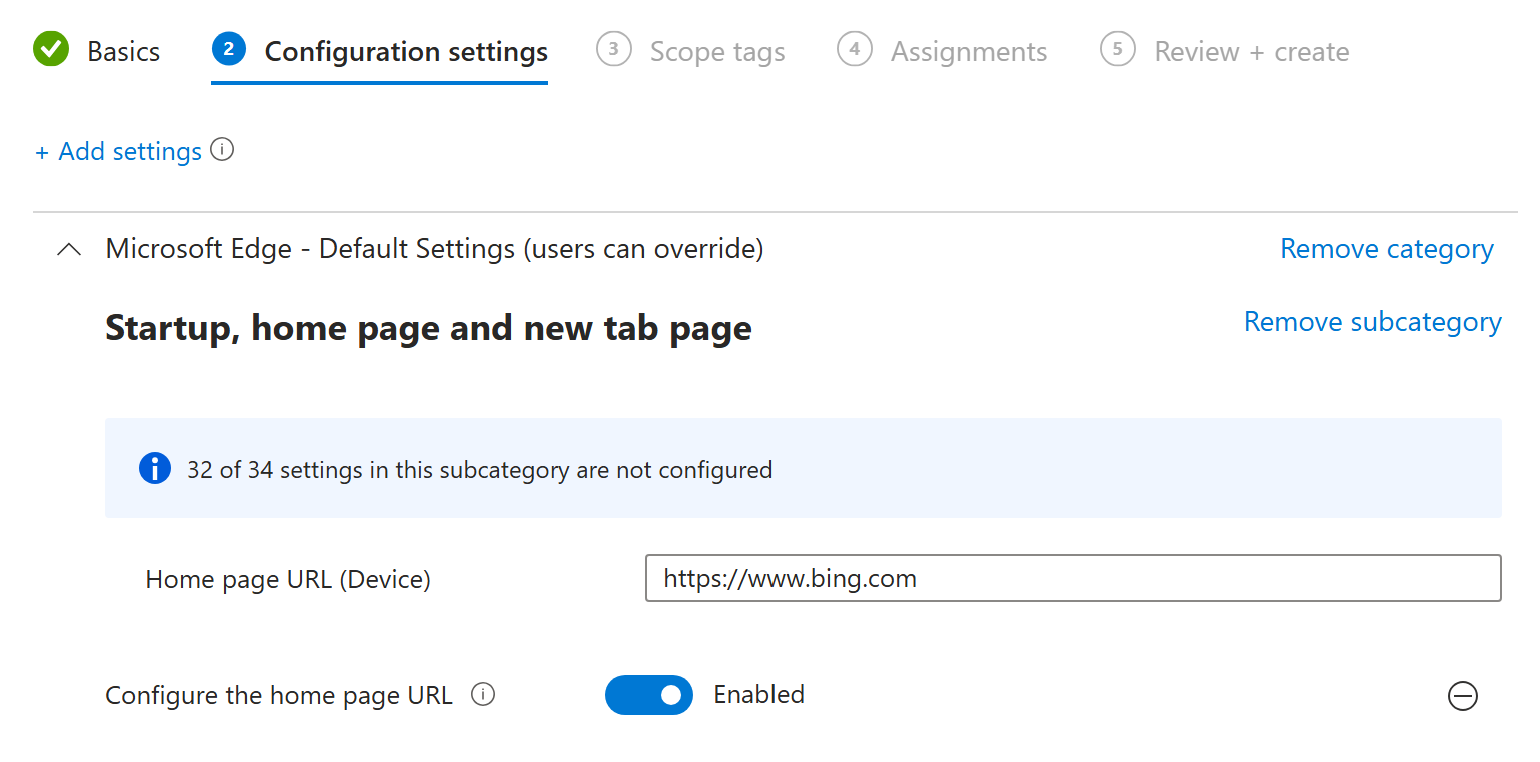Viewport: 1540px width, 762px height.
Task: Click the + Add settings link
Action: coord(119,152)
